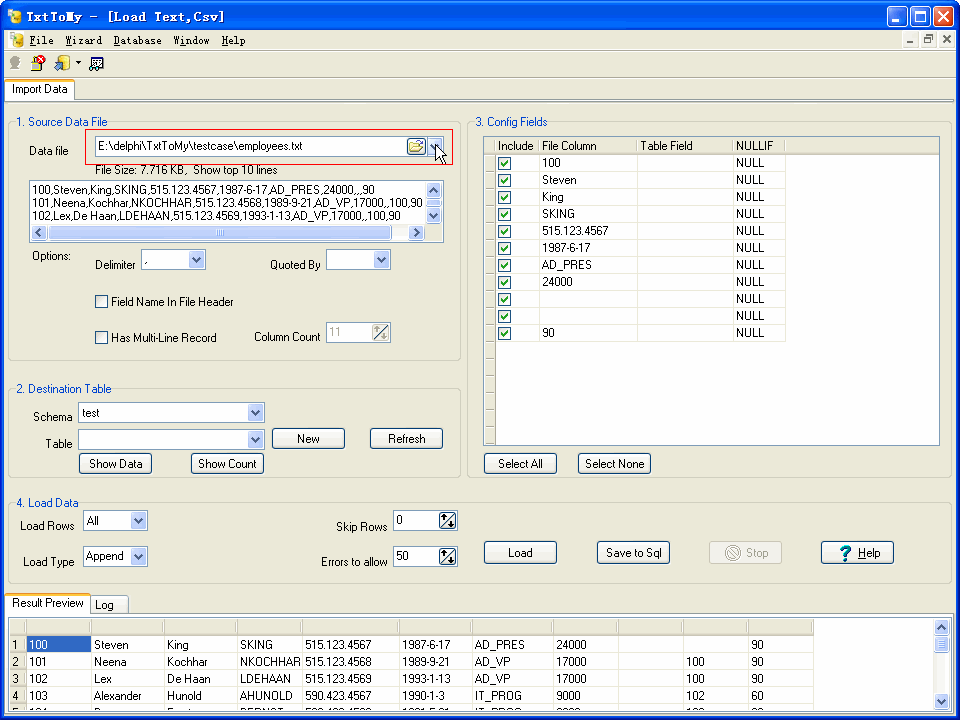Screen dimensions: 960x720
Task: Open the destination Table dropdown
Action: coord(255,440)
